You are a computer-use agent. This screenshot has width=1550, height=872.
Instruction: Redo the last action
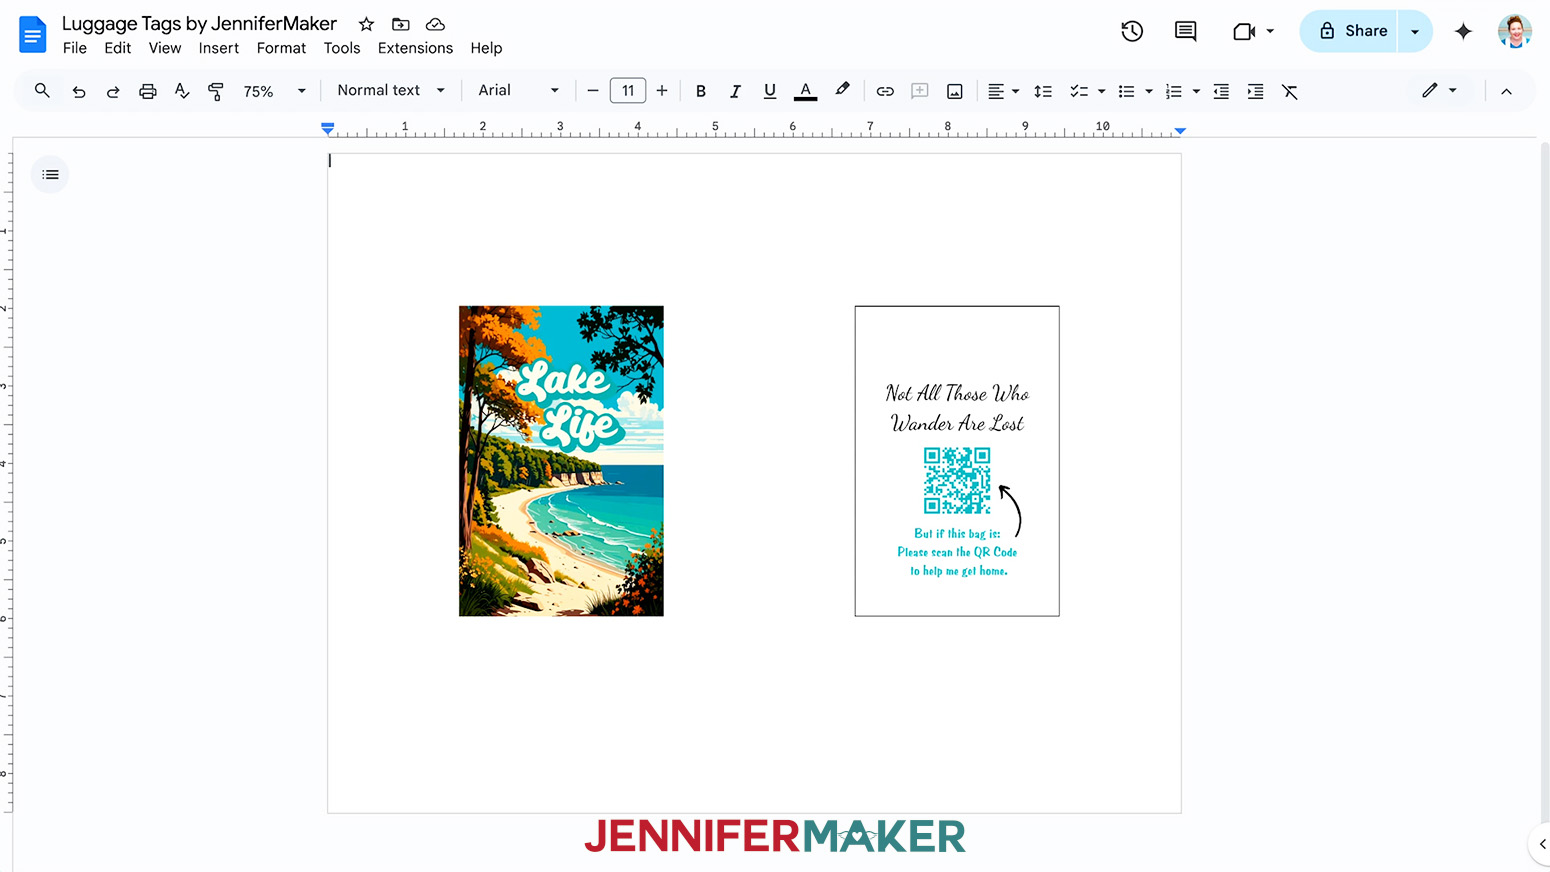click(x=113, y=91)
